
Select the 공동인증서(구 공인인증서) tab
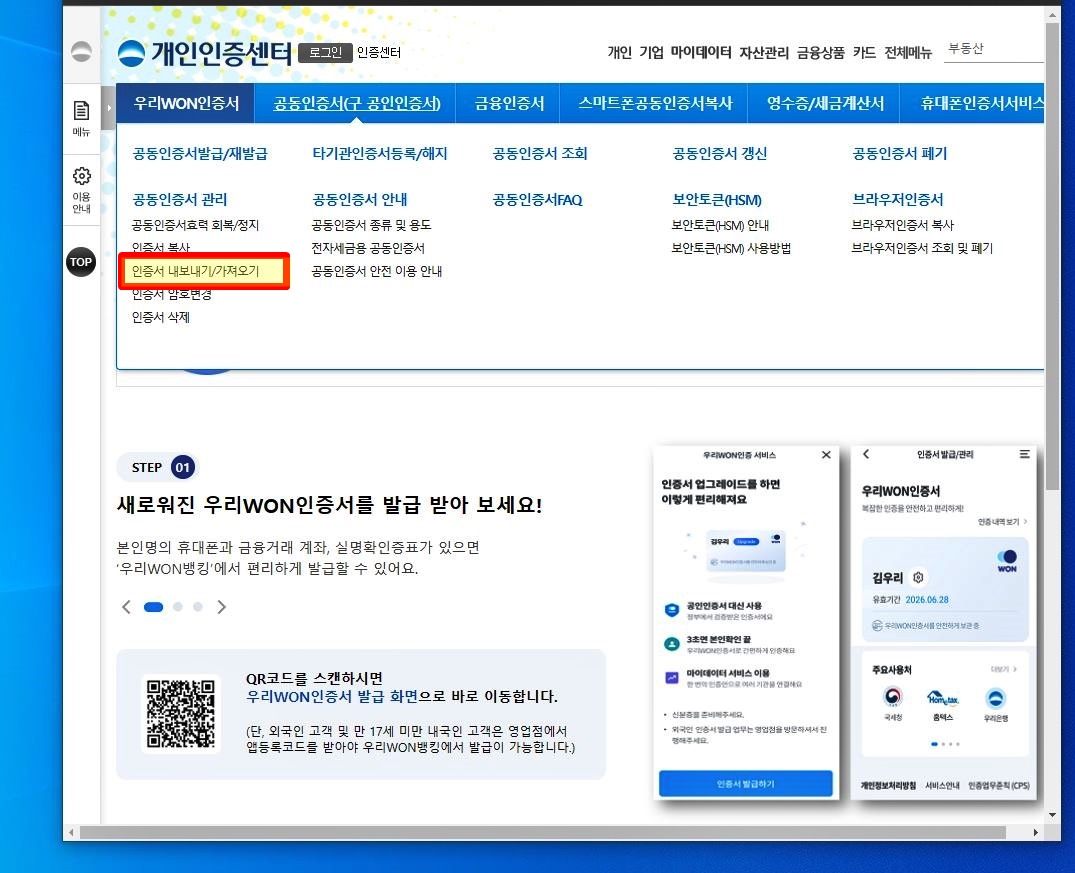[x=357, y=104]
